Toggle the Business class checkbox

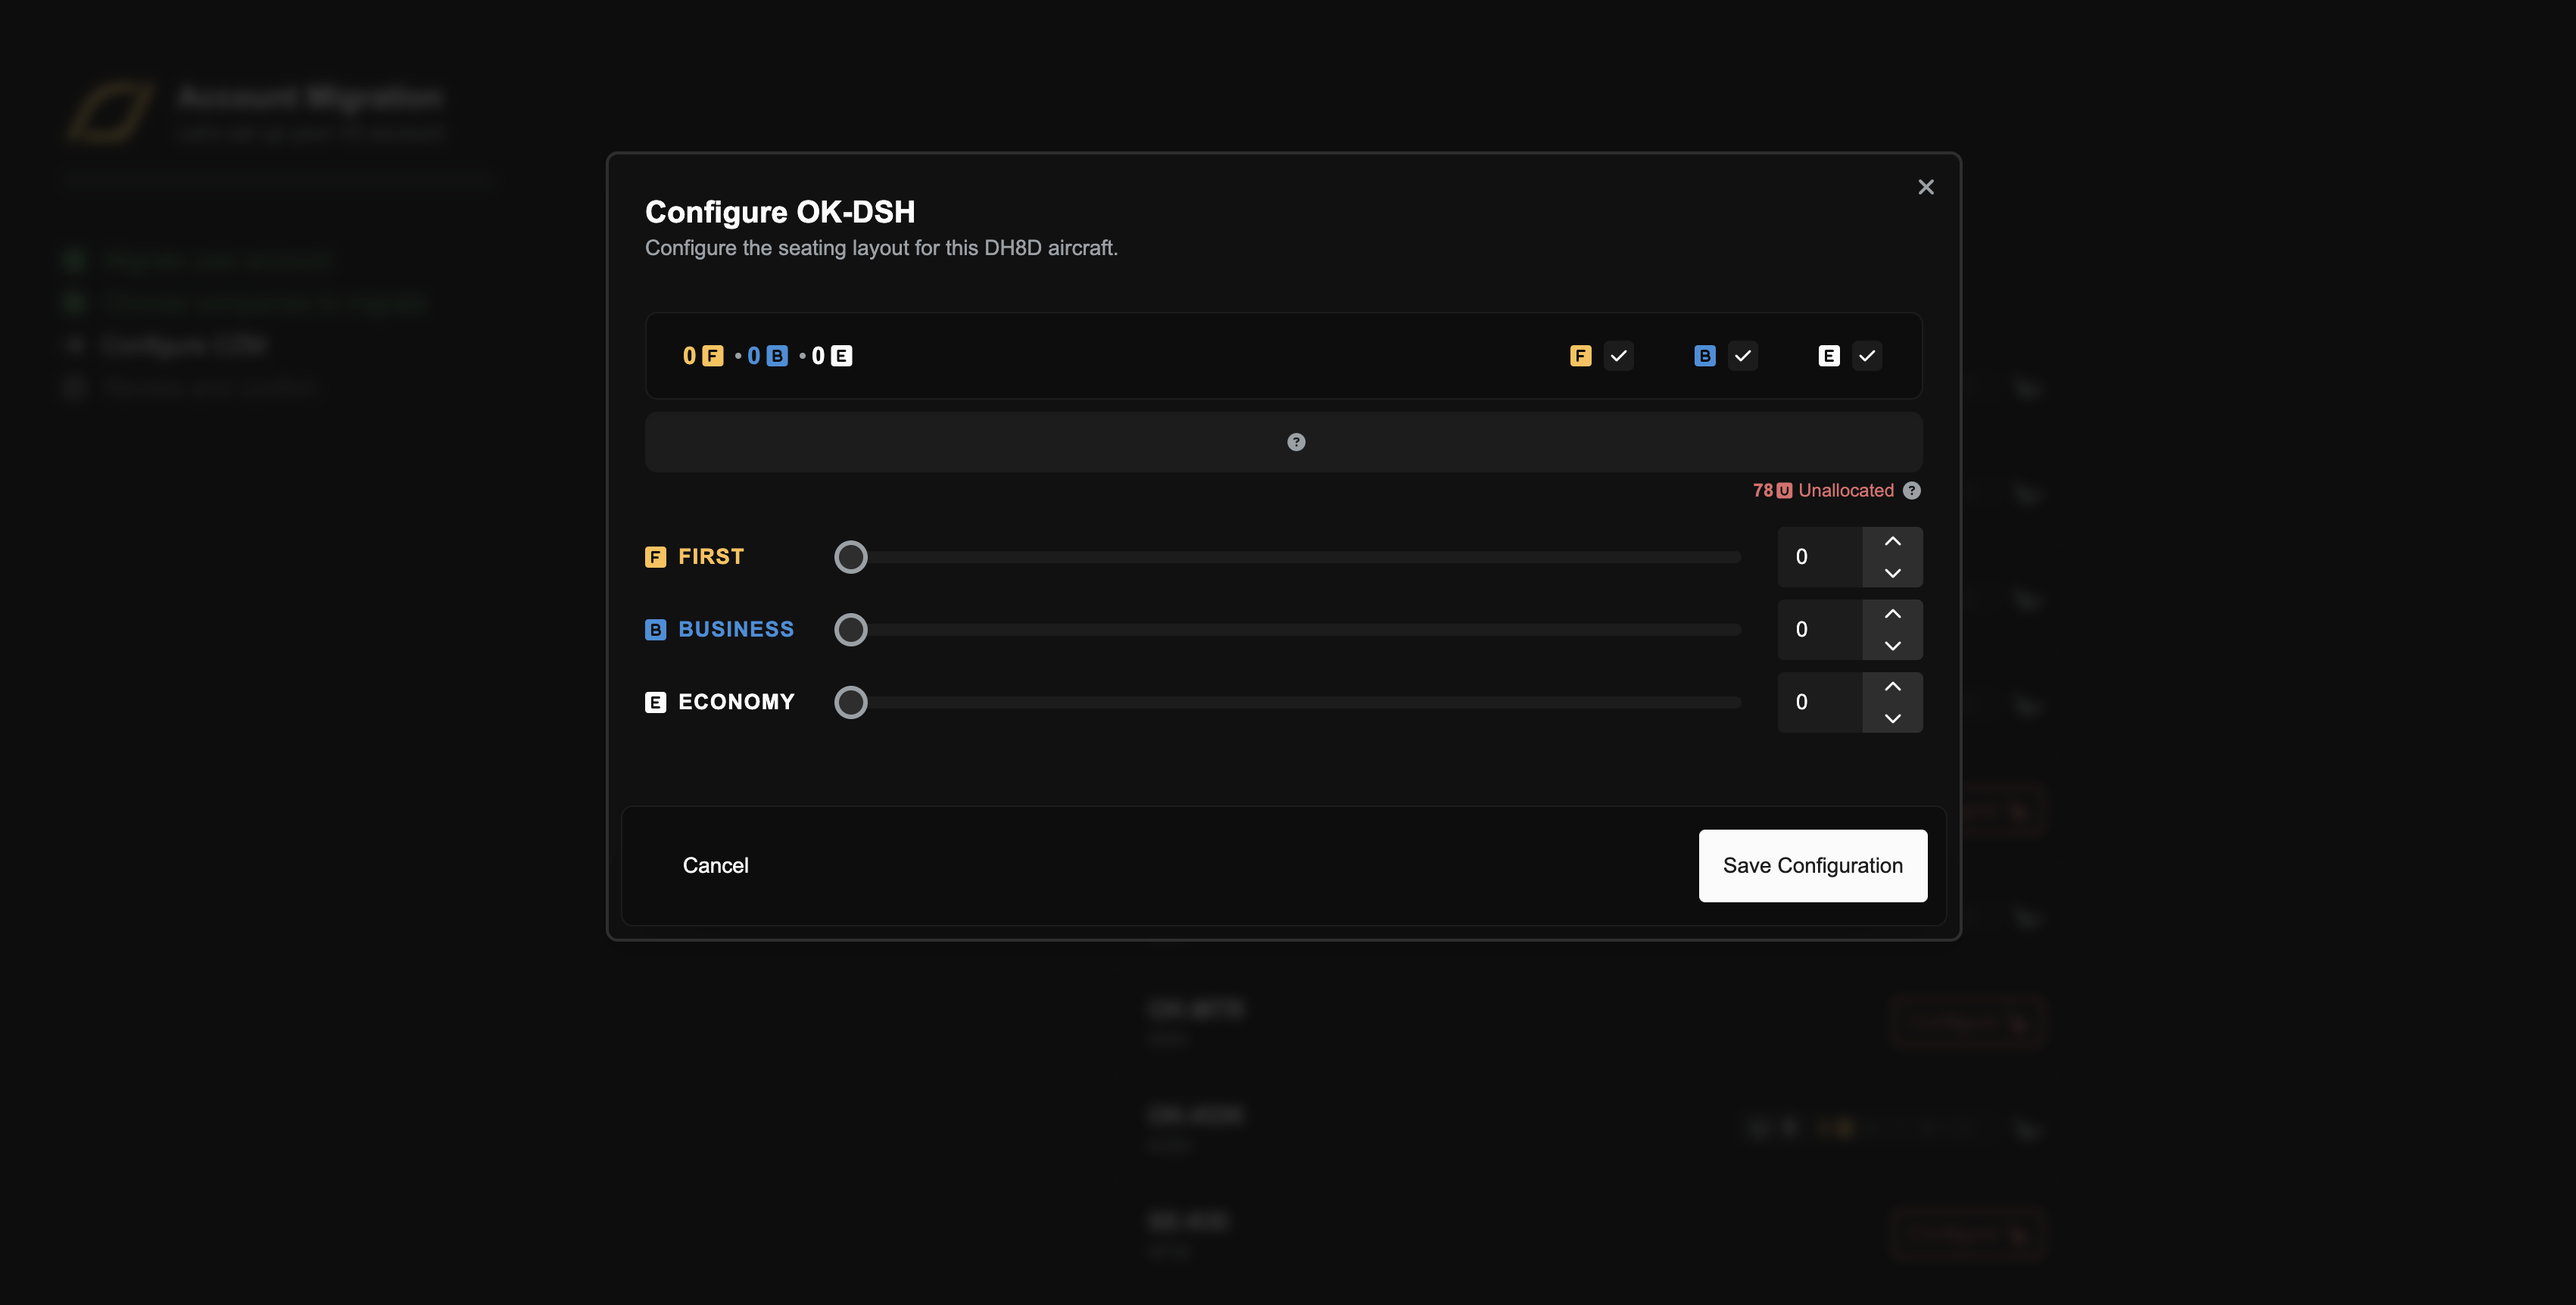[1744, 355]
